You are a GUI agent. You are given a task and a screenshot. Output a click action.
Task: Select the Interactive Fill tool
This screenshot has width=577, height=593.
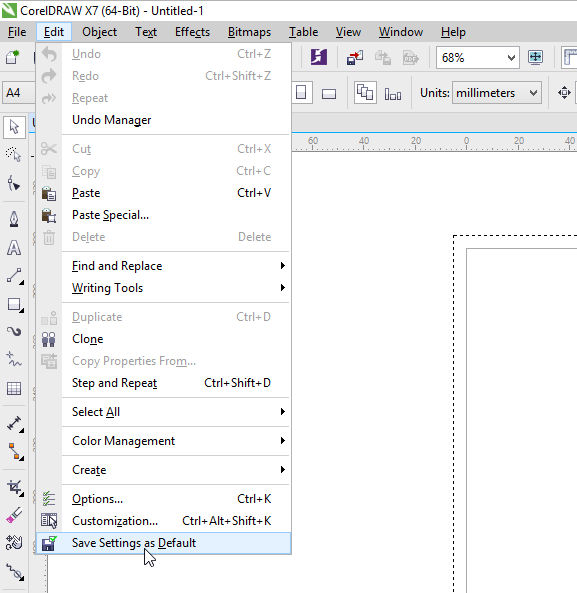(x=14, y=543)
